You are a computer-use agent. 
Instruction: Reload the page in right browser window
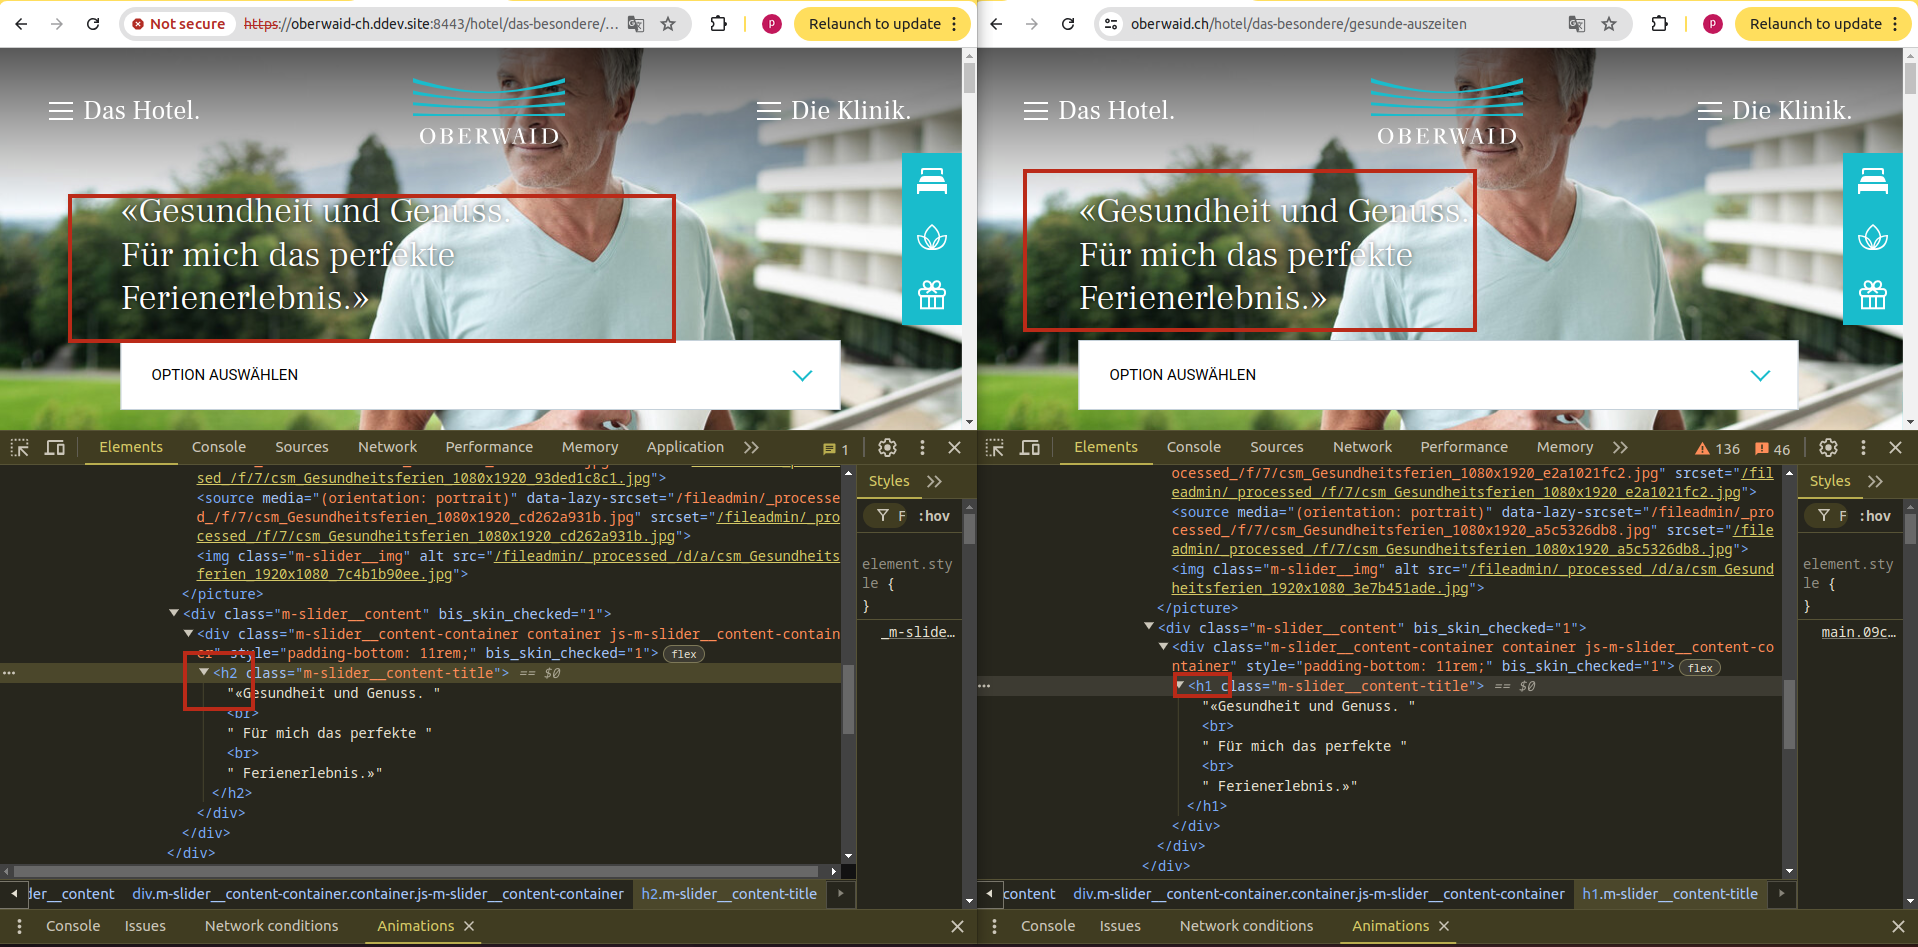click(x=1068, y=24)
